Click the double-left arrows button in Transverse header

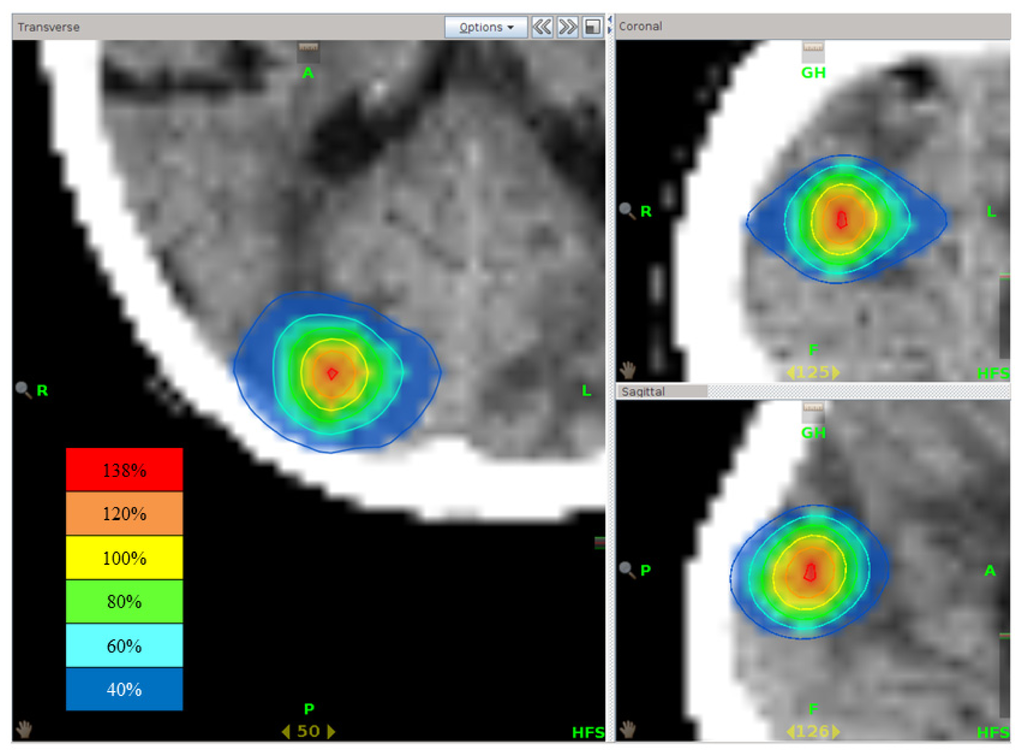tap(542, 27)
